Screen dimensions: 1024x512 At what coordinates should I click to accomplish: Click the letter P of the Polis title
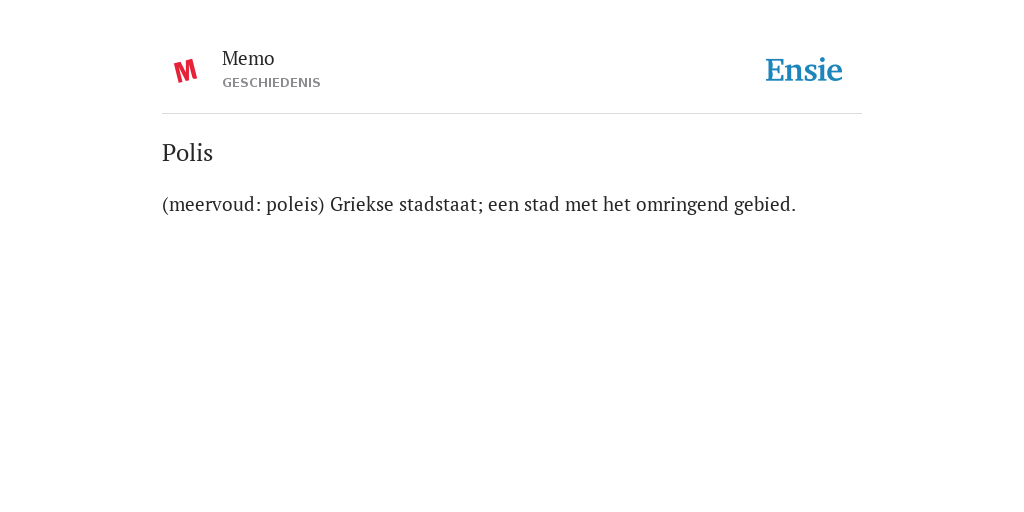(x=168, y=153)
